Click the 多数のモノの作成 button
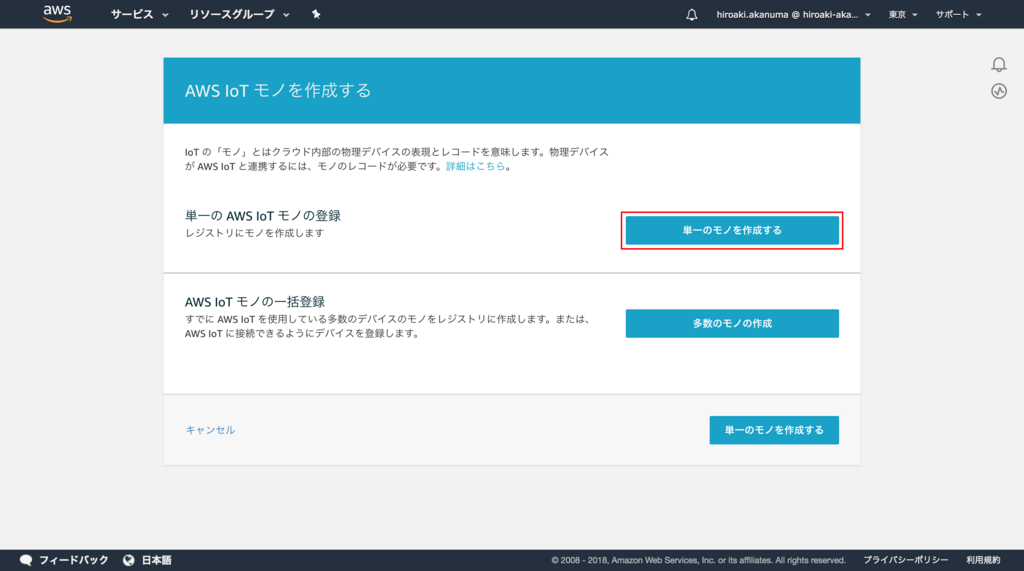1024x571 pixels. point(732,323)
